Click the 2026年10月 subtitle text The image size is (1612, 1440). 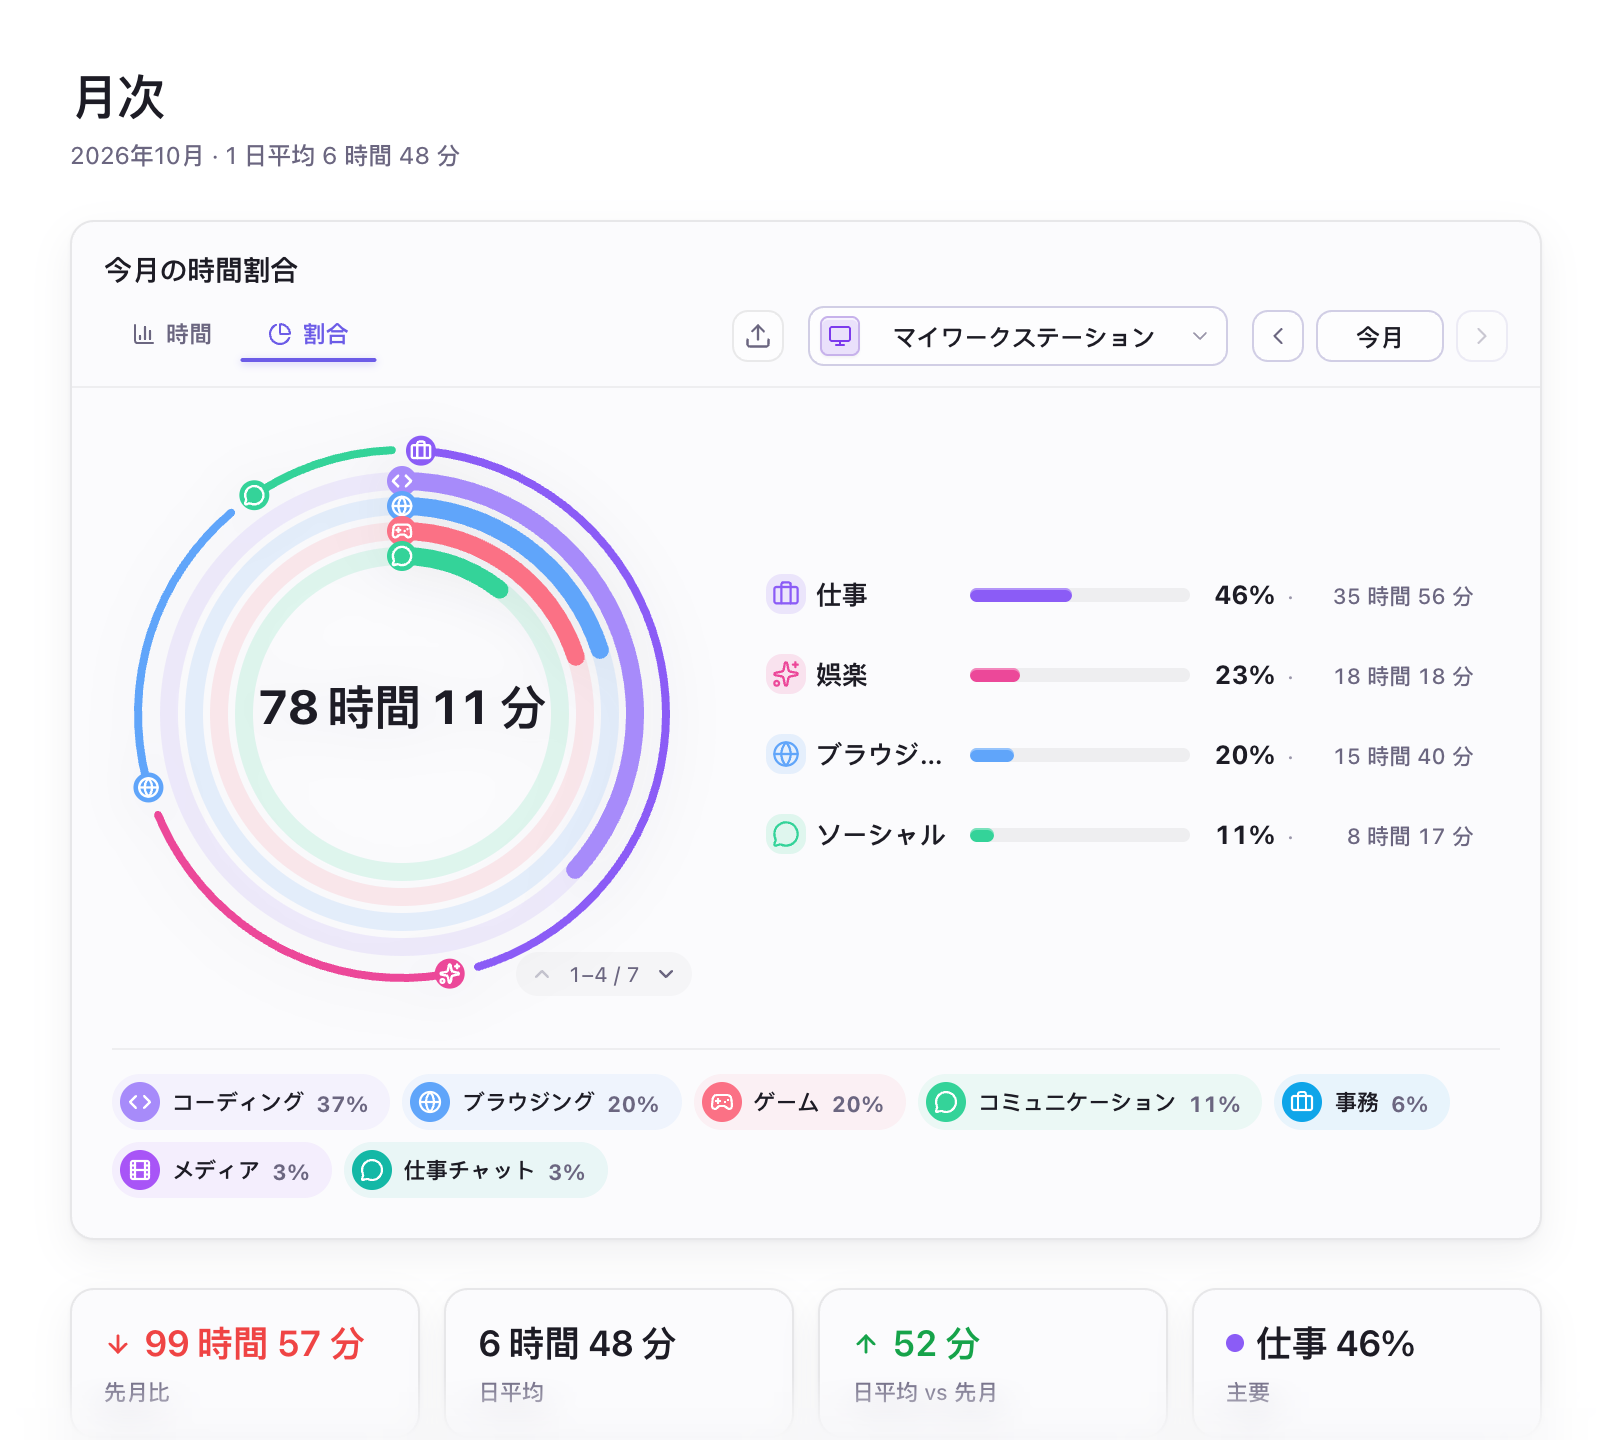[x=137, y=156]
